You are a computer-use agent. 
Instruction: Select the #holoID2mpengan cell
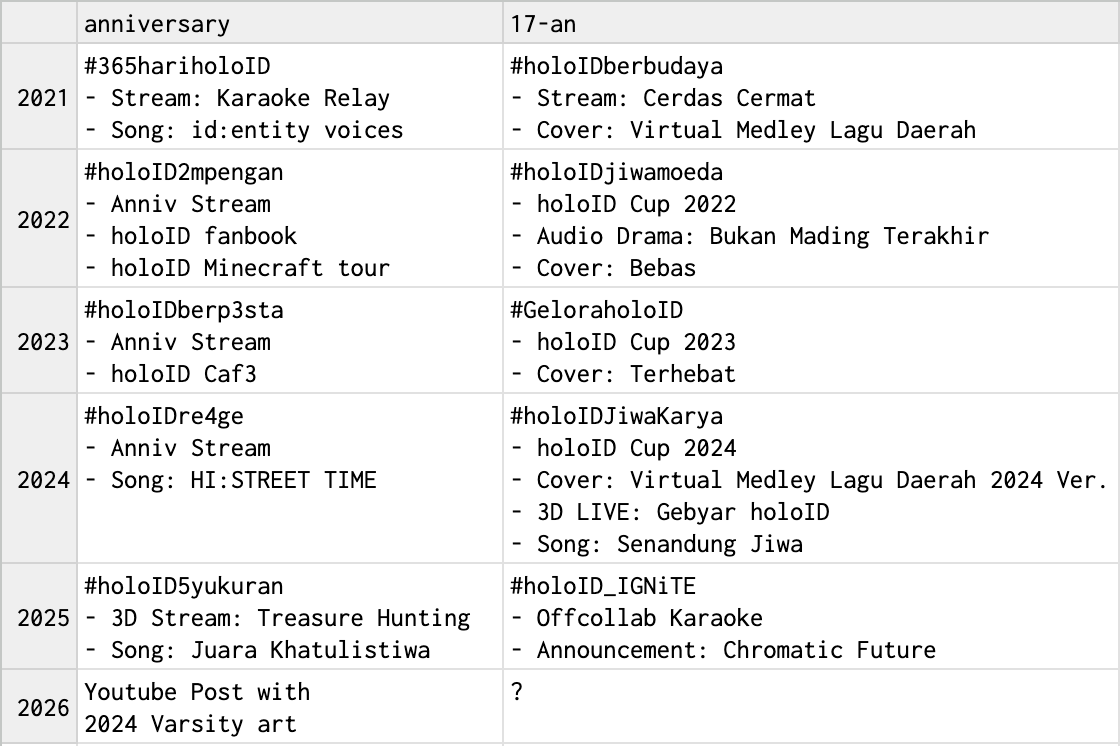[x=289, y=219]
